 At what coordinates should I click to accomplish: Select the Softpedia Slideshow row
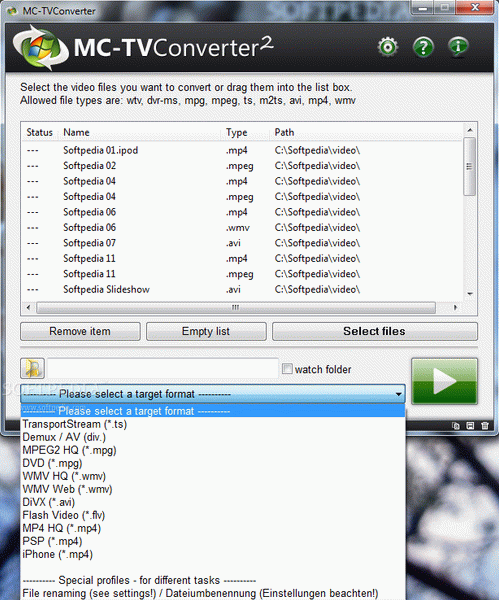click(242, 290)
